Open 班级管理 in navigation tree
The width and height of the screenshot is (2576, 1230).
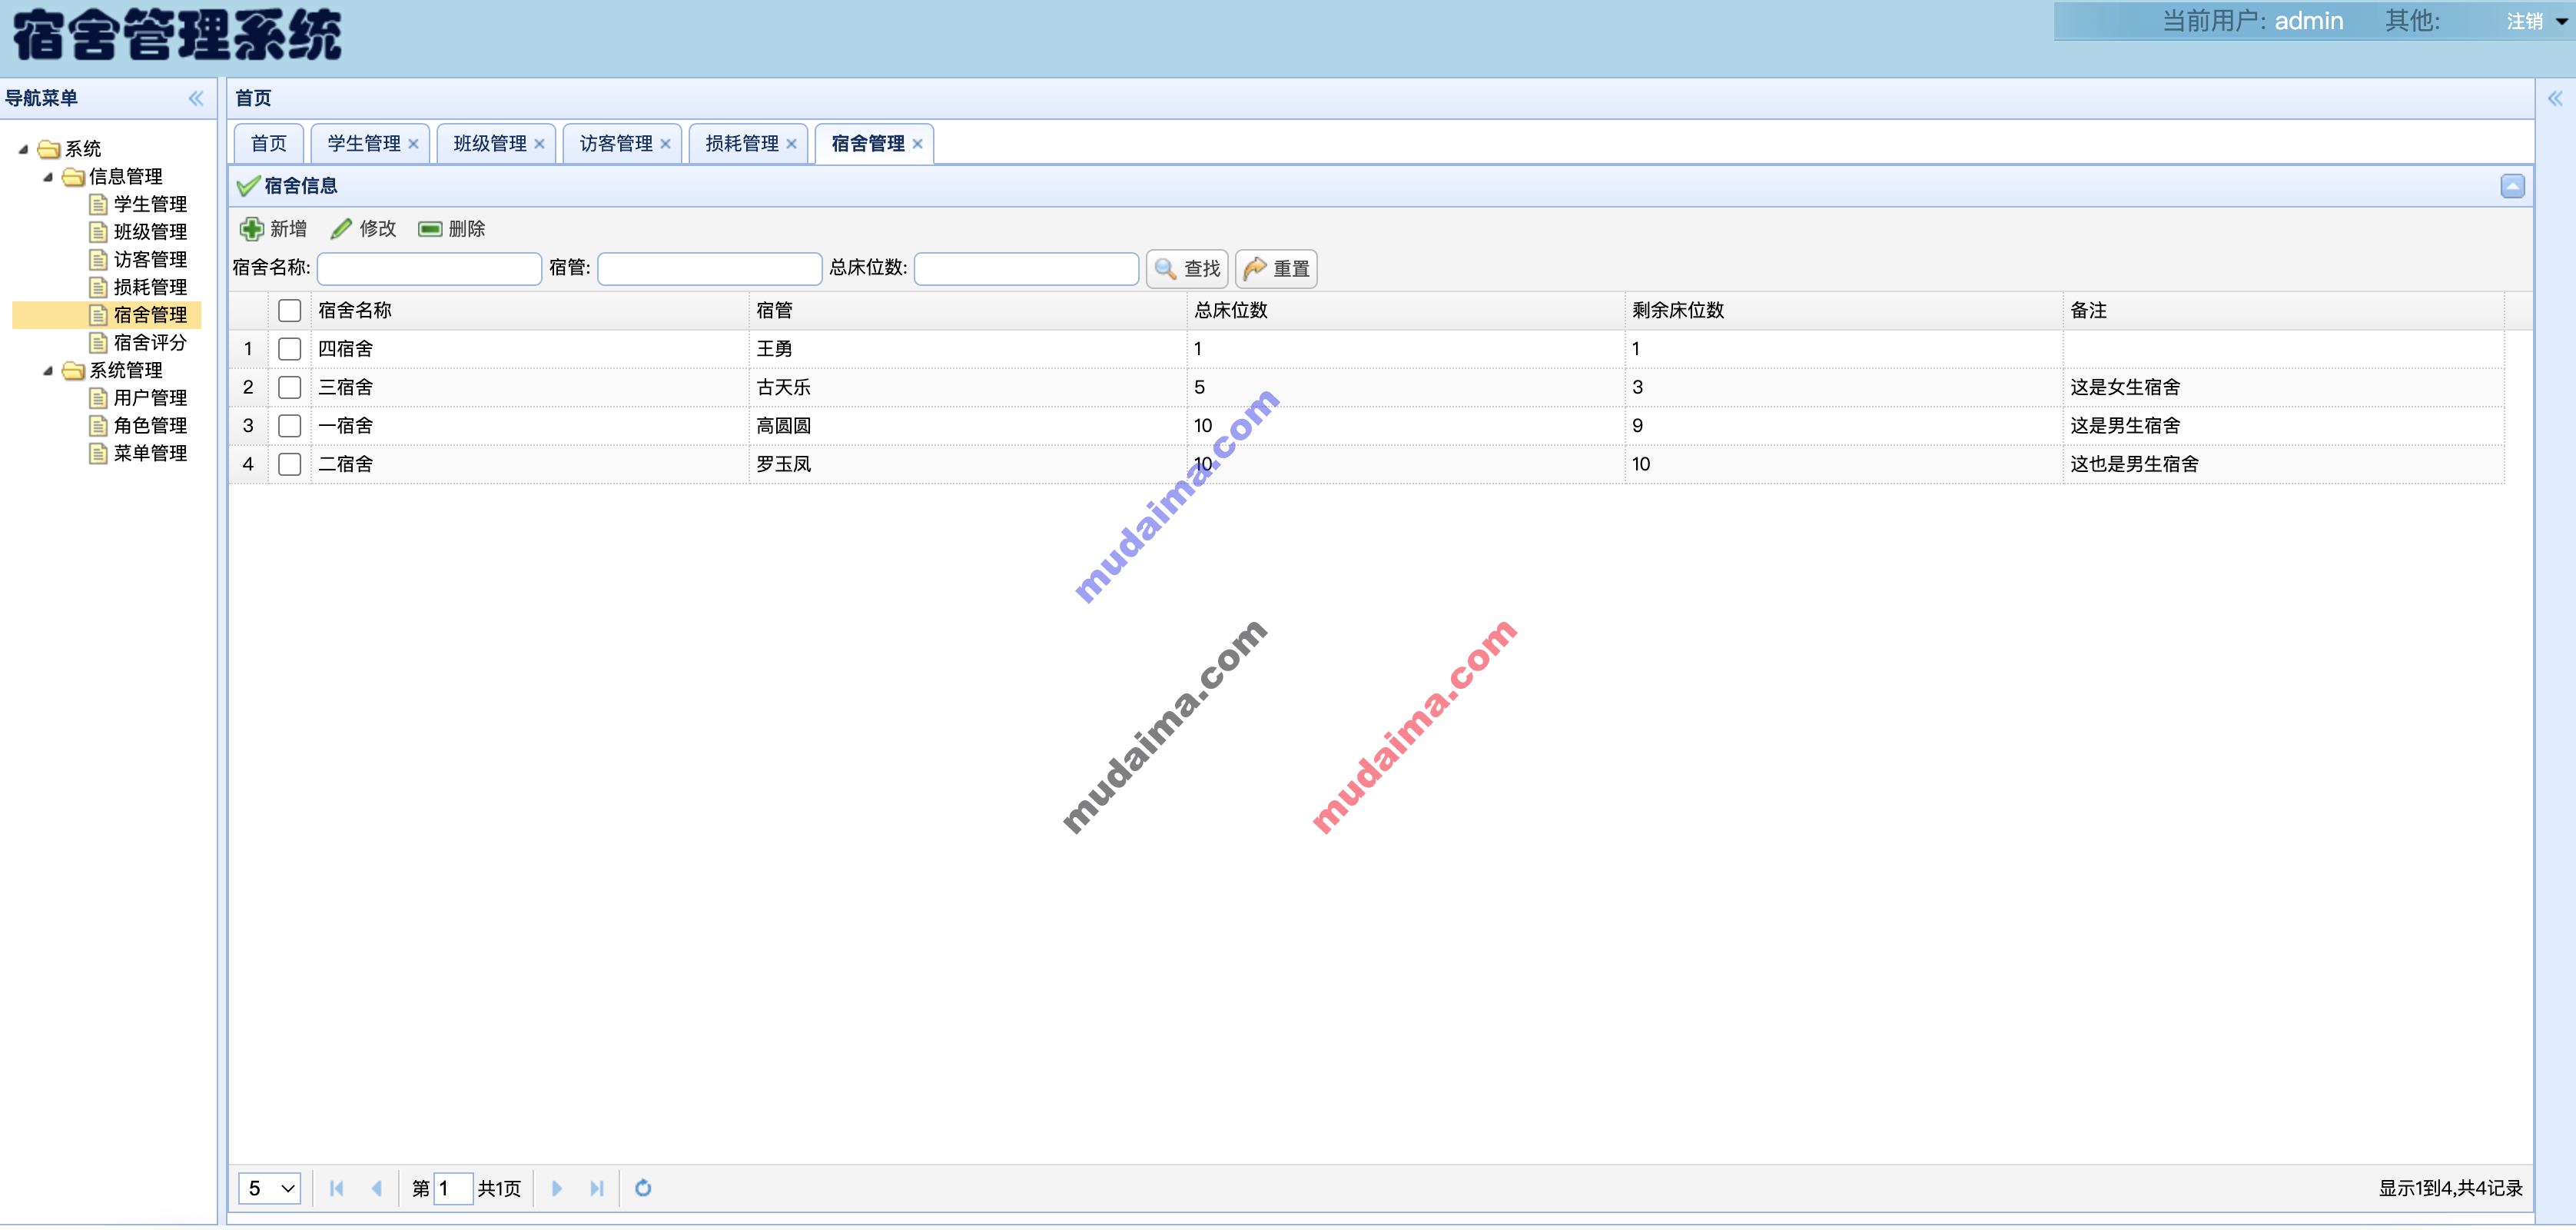[150, 232]
